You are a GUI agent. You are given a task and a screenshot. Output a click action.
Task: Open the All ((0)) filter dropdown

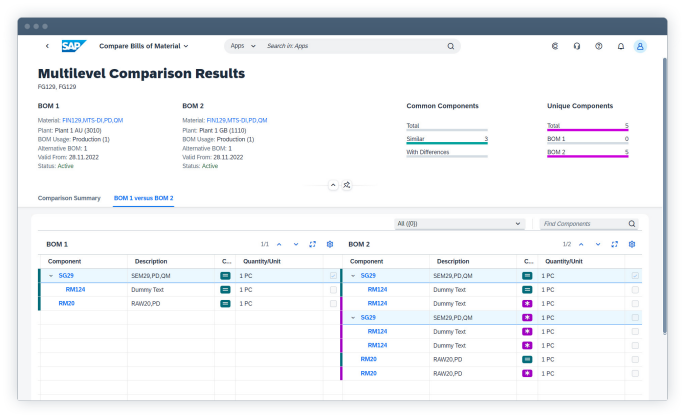click(459, 224)
